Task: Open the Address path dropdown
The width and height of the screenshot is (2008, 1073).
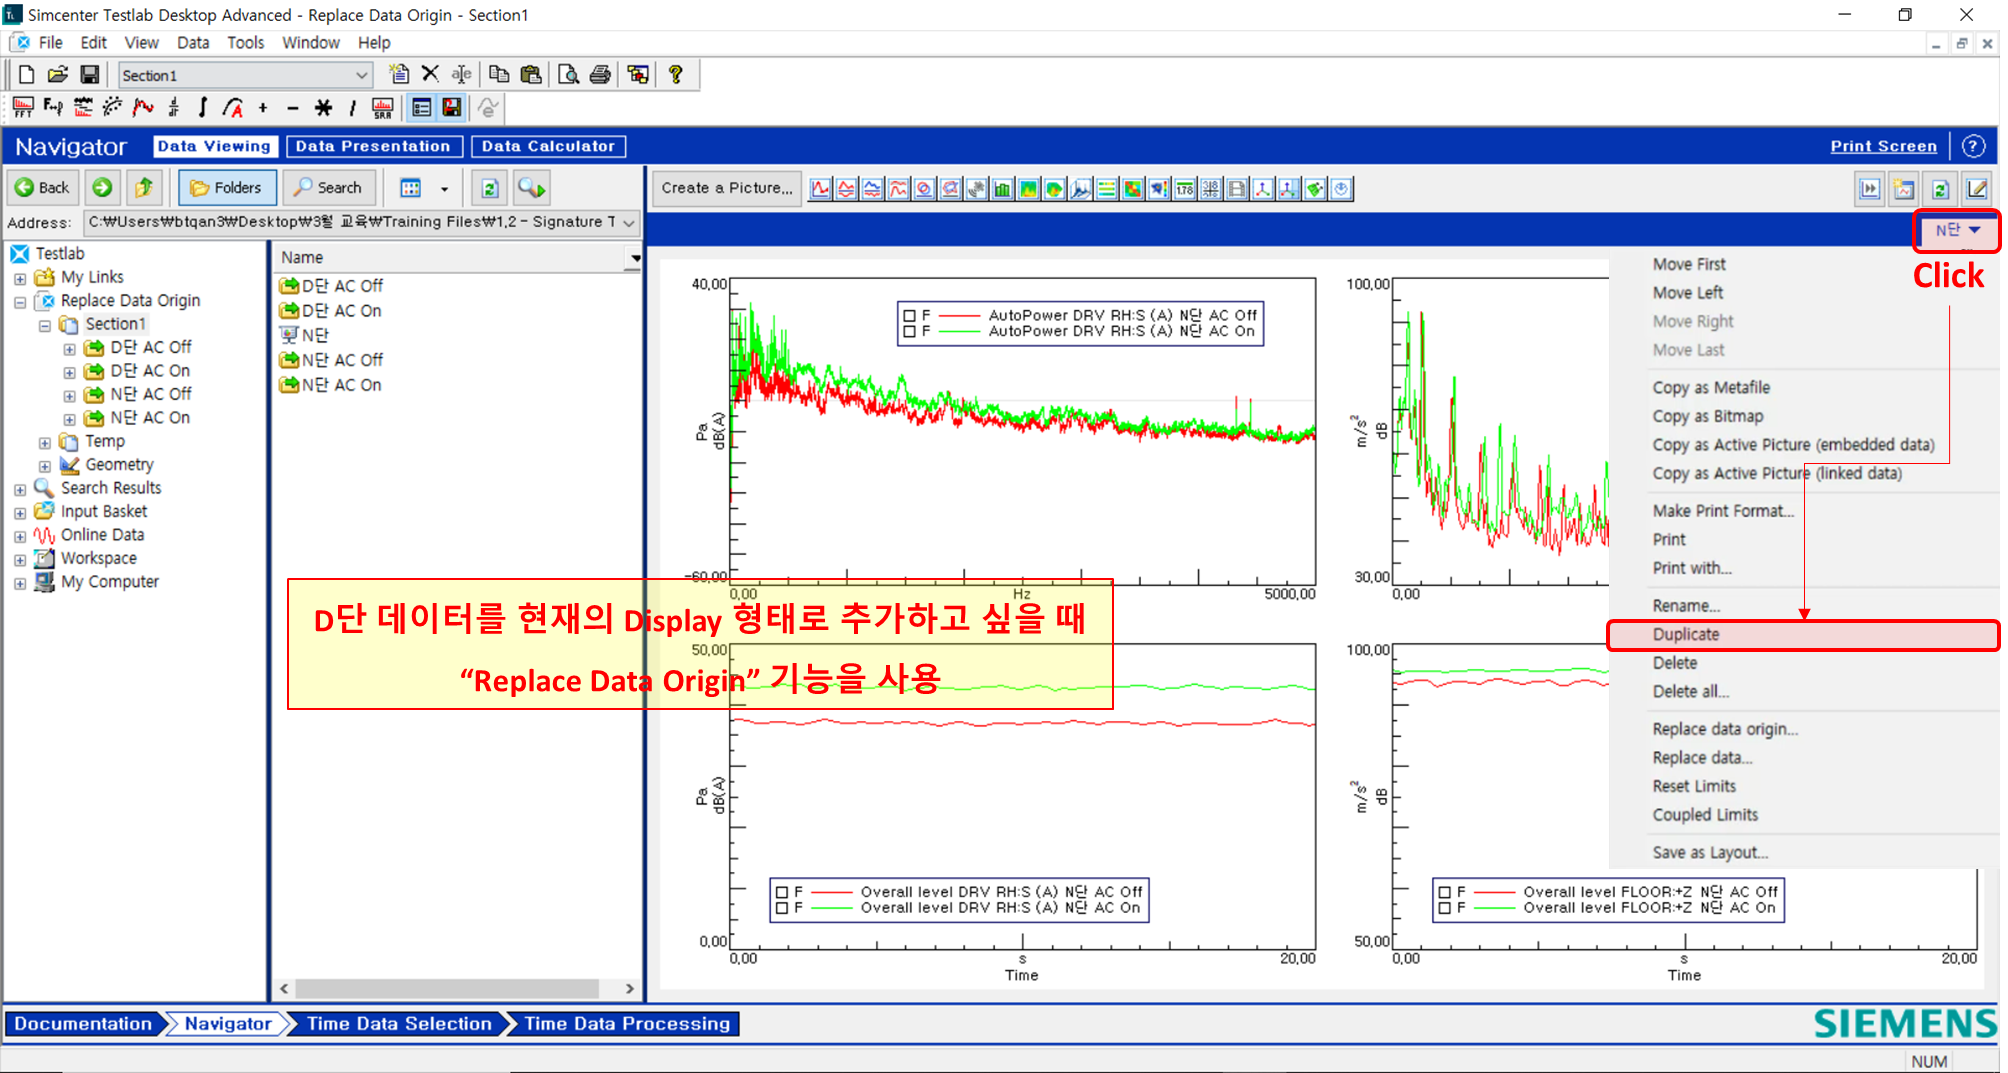Action: pos(629,222)
